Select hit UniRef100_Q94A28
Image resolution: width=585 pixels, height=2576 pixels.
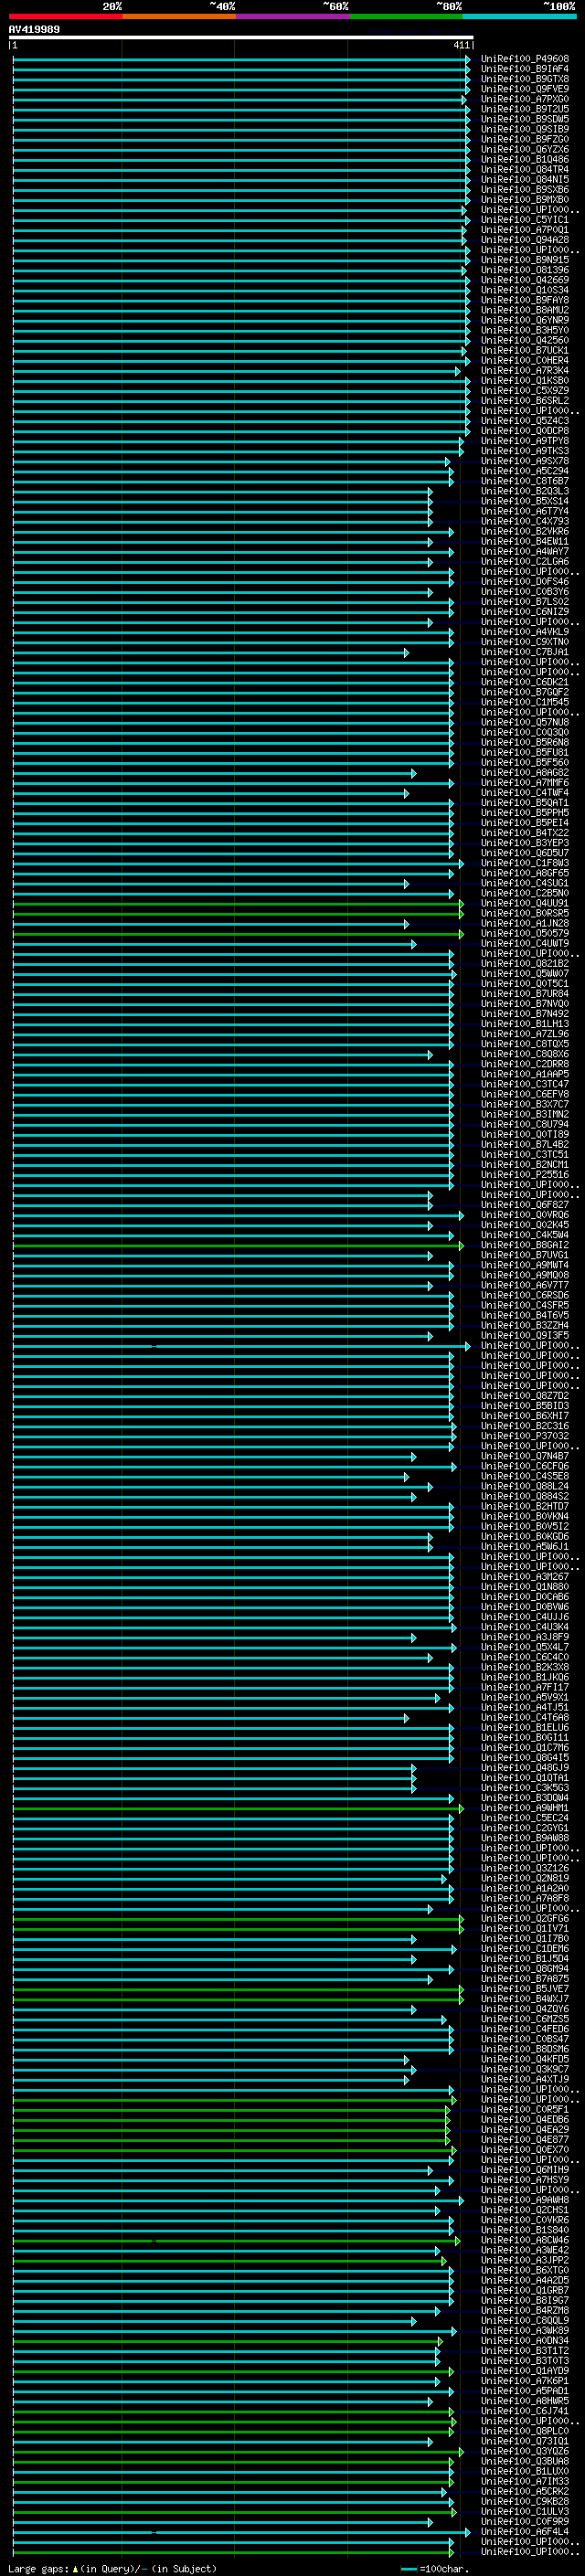click(524, 240)
